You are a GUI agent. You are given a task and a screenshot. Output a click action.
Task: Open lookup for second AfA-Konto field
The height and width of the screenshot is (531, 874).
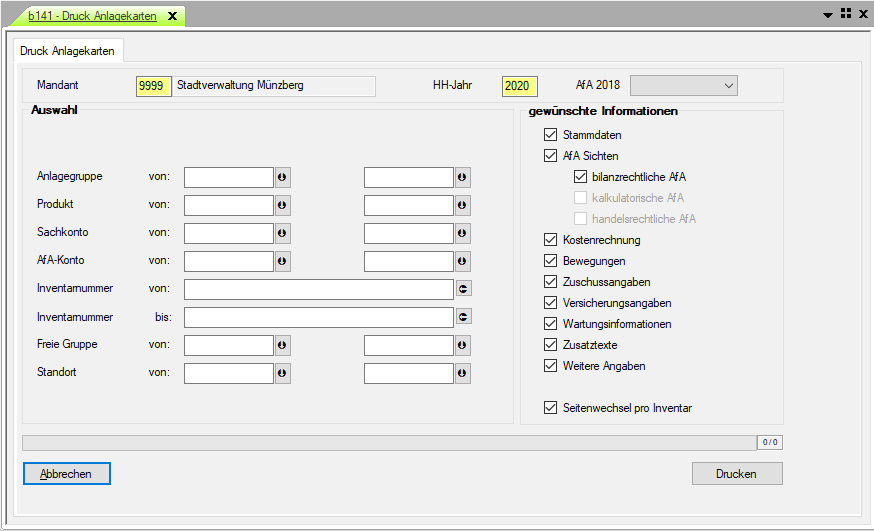462,261
